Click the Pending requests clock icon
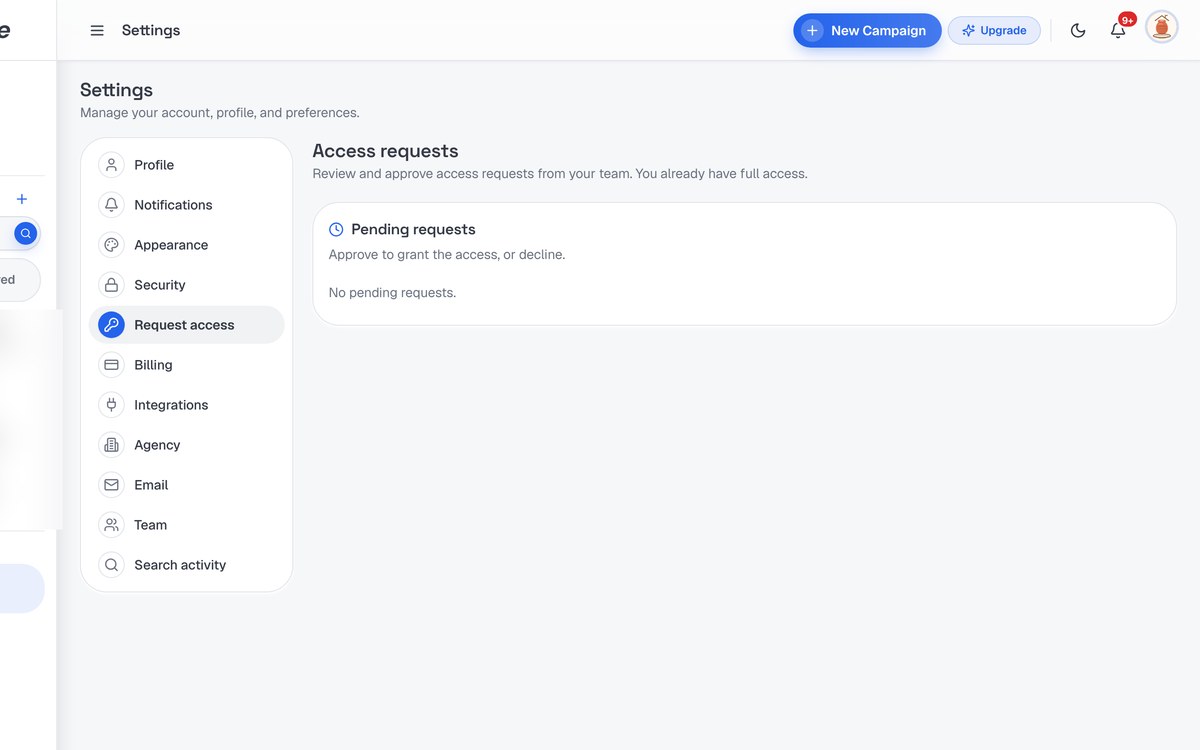The height and width of the screenshot is (750, 1200). [336, 230]
